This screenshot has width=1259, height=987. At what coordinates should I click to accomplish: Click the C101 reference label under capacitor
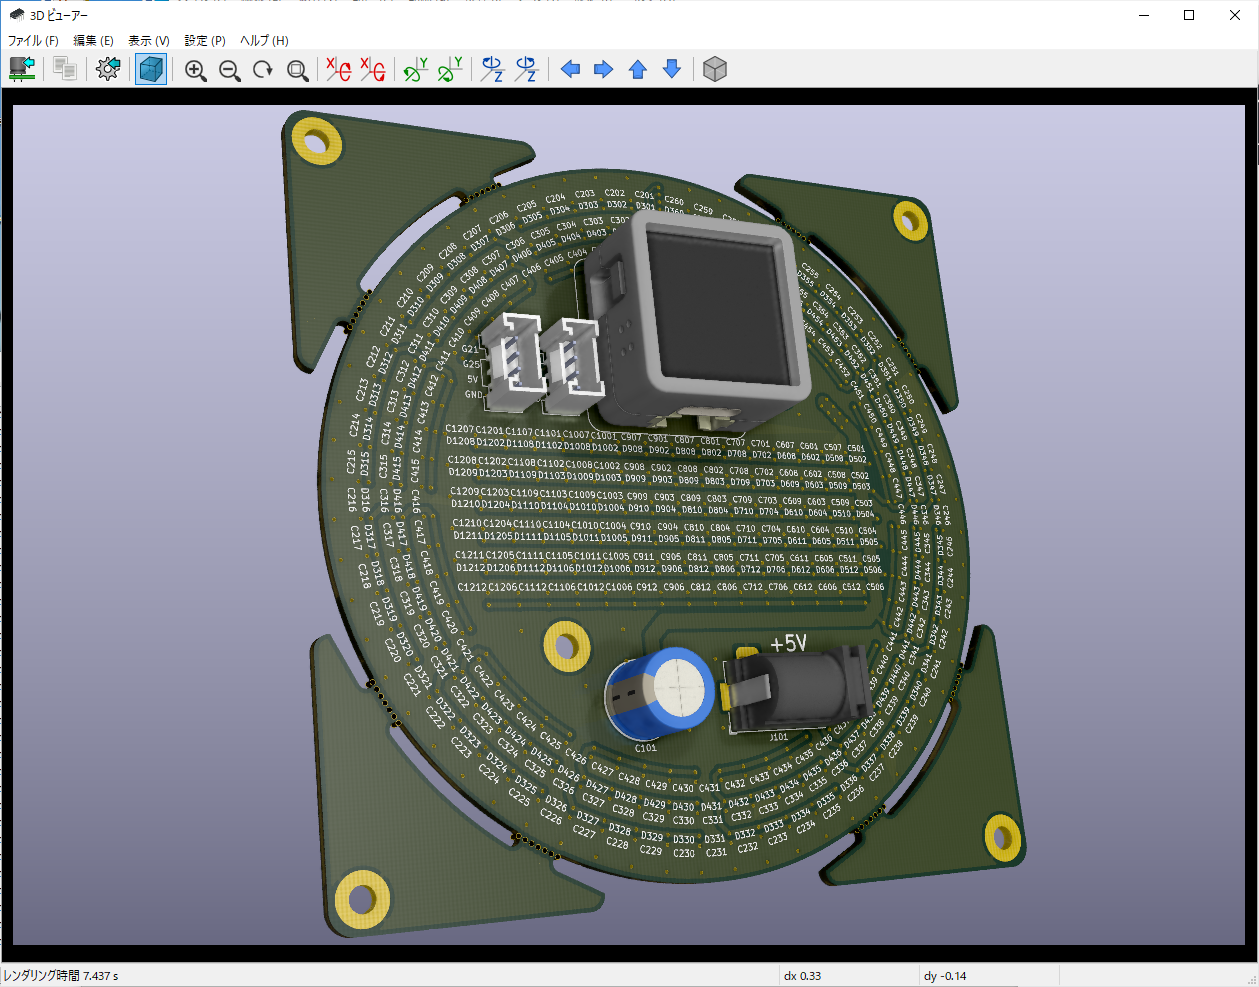[646, 748]
